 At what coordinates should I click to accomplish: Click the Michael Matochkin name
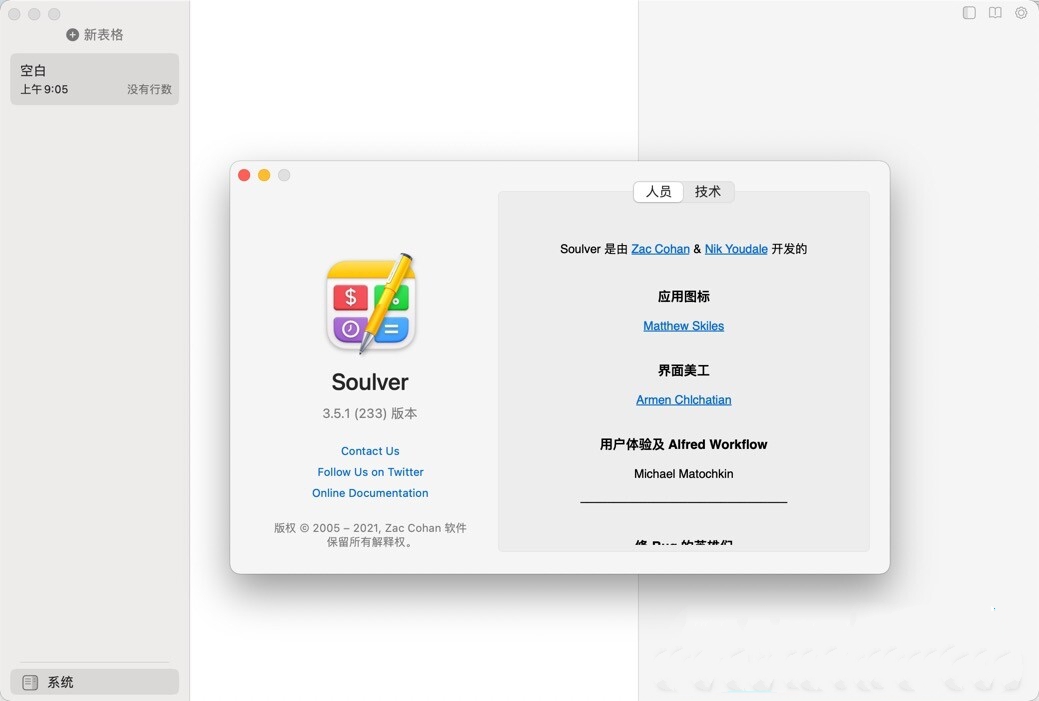pos(683,474)
